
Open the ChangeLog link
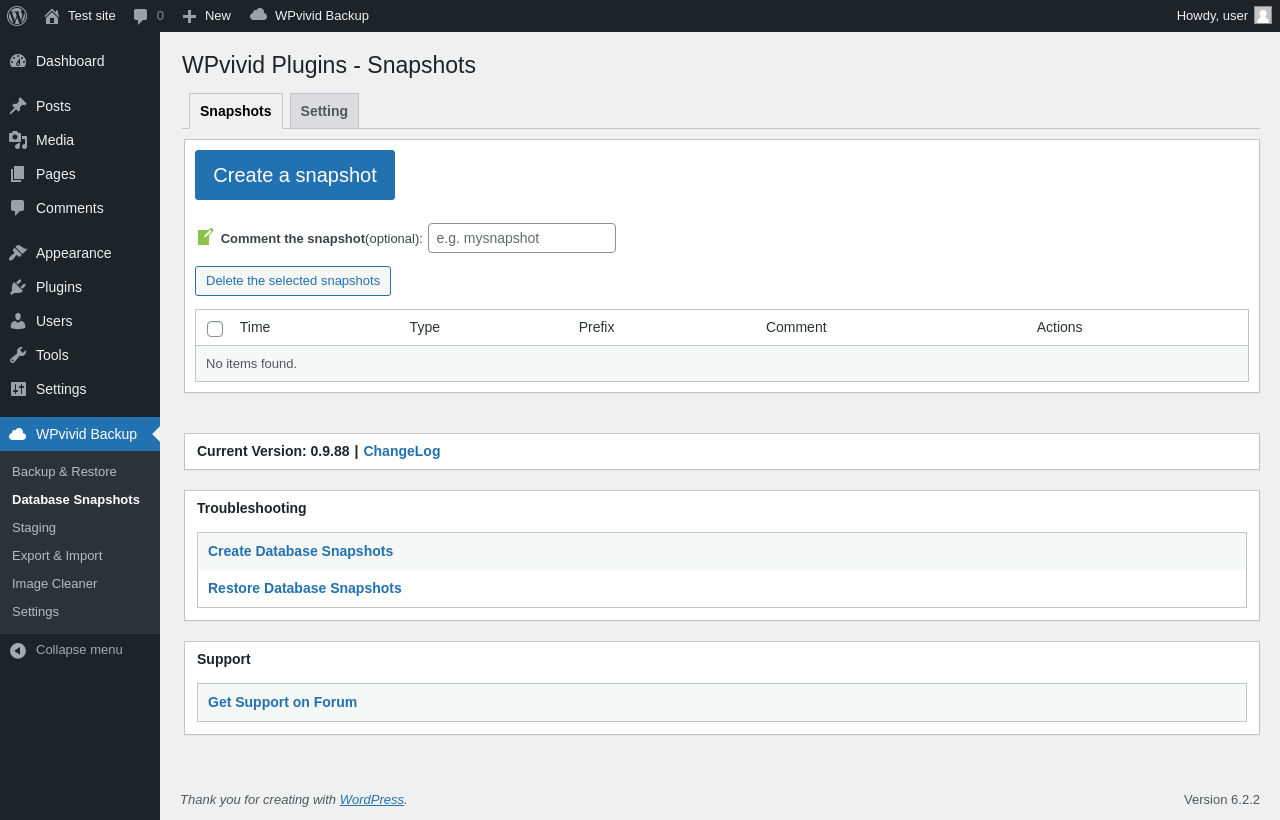[x=401, y=451]
